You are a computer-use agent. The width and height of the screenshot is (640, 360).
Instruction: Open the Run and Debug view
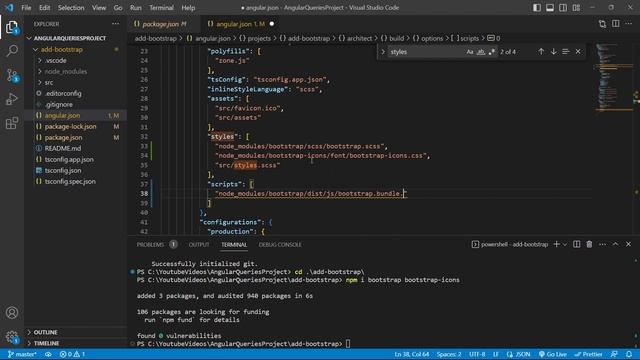tap(12, 99)
